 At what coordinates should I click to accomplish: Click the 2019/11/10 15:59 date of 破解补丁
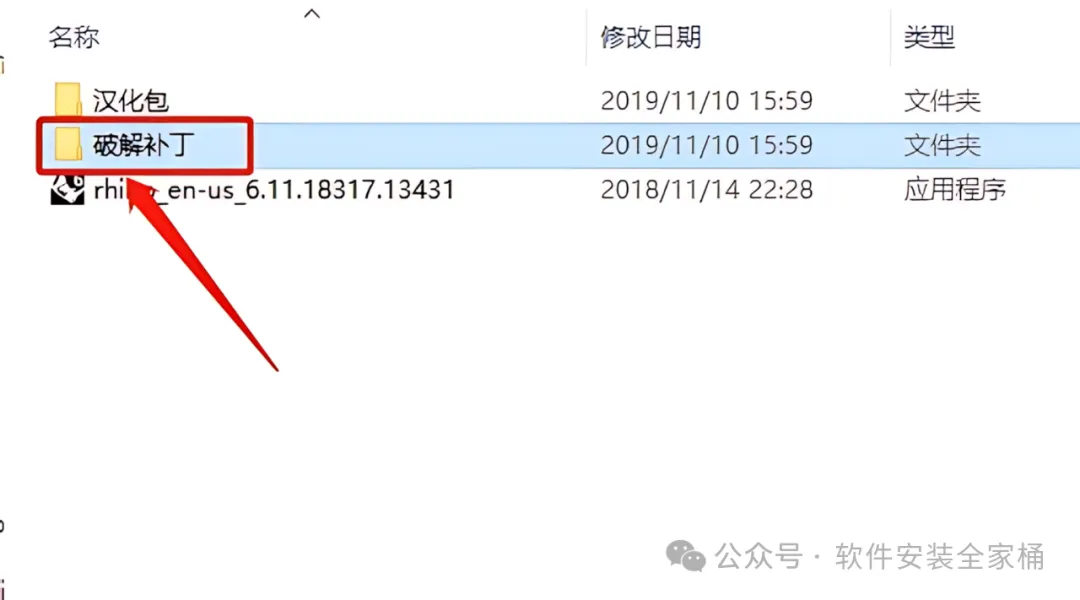707,145
